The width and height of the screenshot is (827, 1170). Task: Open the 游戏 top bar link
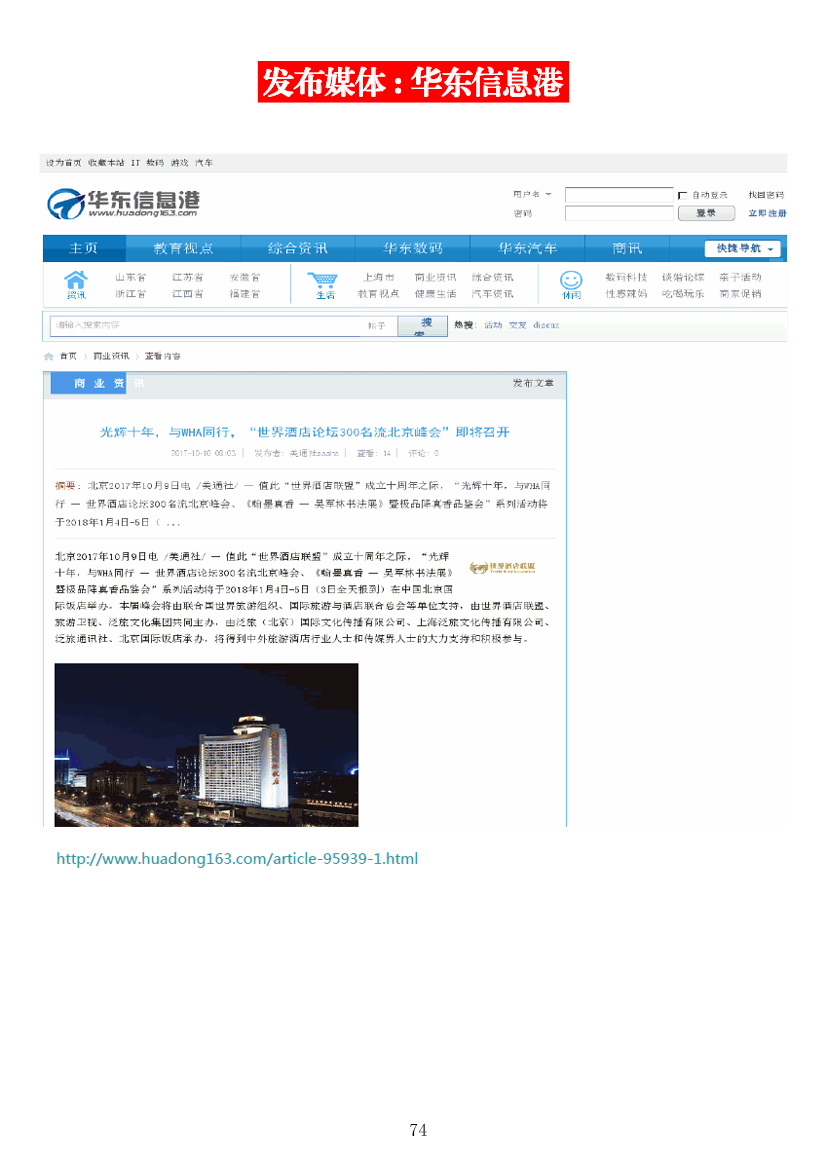point(179,163)
